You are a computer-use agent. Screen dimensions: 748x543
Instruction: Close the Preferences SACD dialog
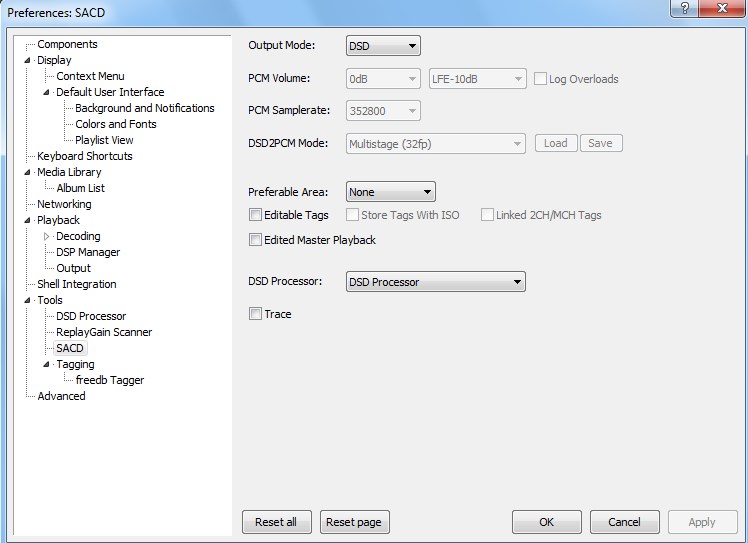[722, 8]
